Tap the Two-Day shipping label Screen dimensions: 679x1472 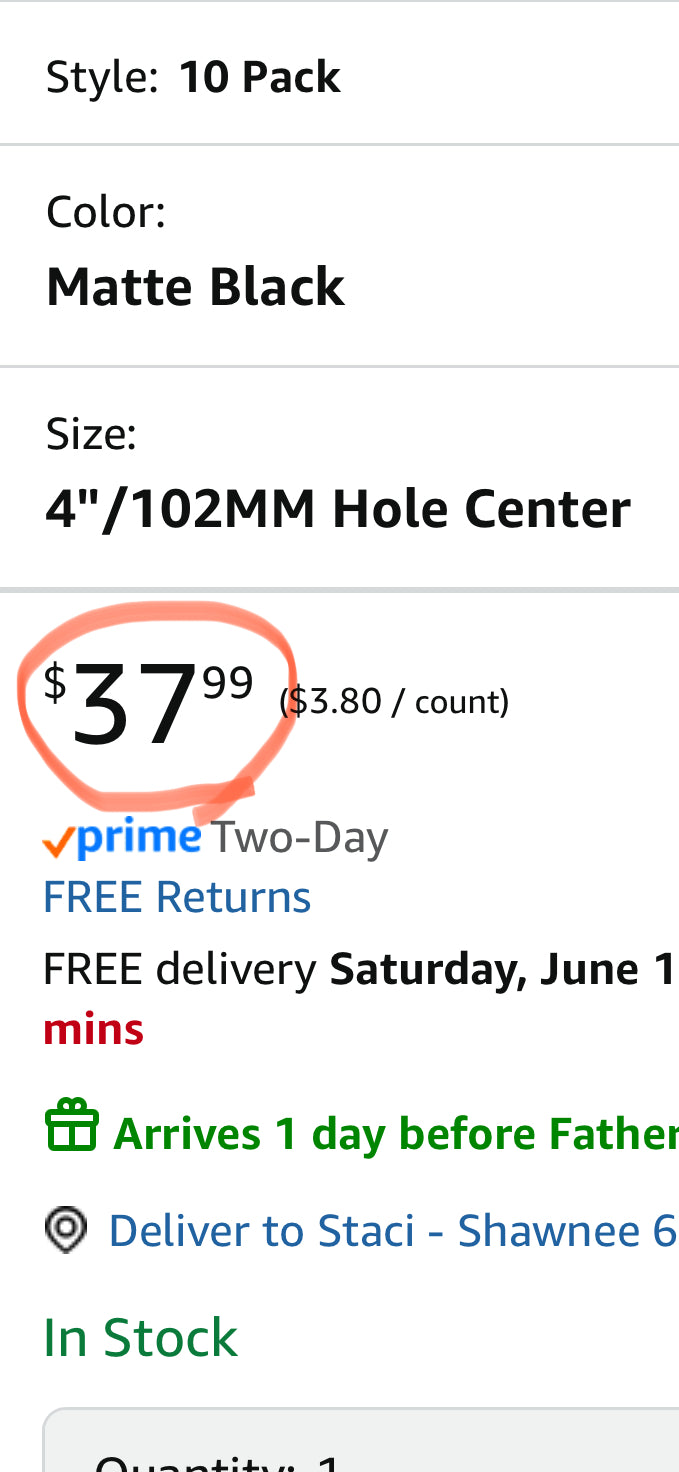[299, 838]
